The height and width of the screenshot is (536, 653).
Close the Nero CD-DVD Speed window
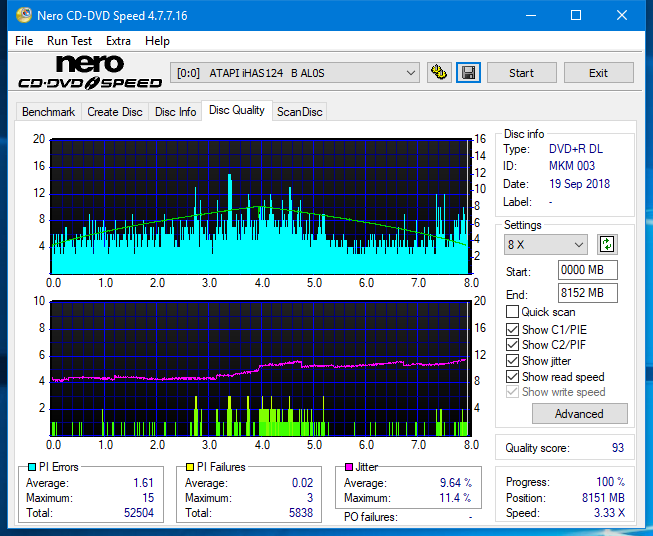click(x=622, y=15)
